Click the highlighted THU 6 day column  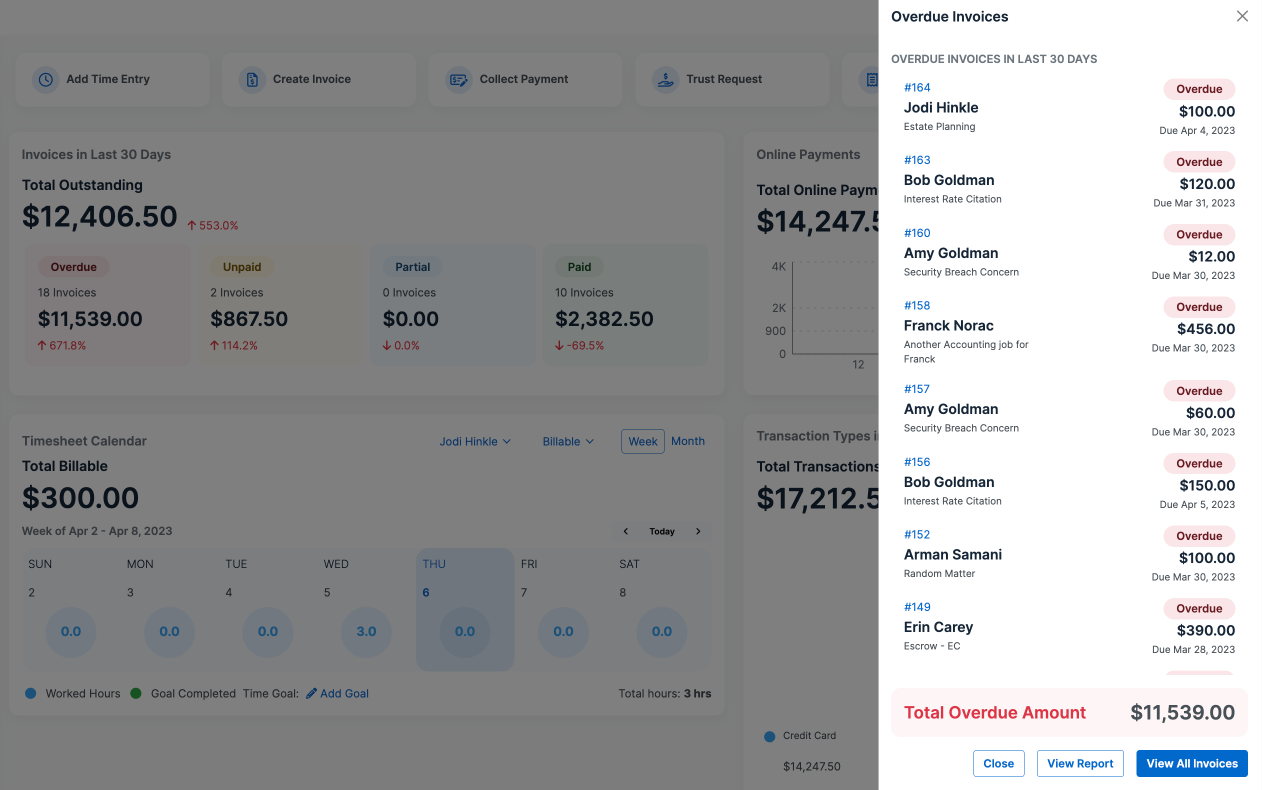[465, 610]
